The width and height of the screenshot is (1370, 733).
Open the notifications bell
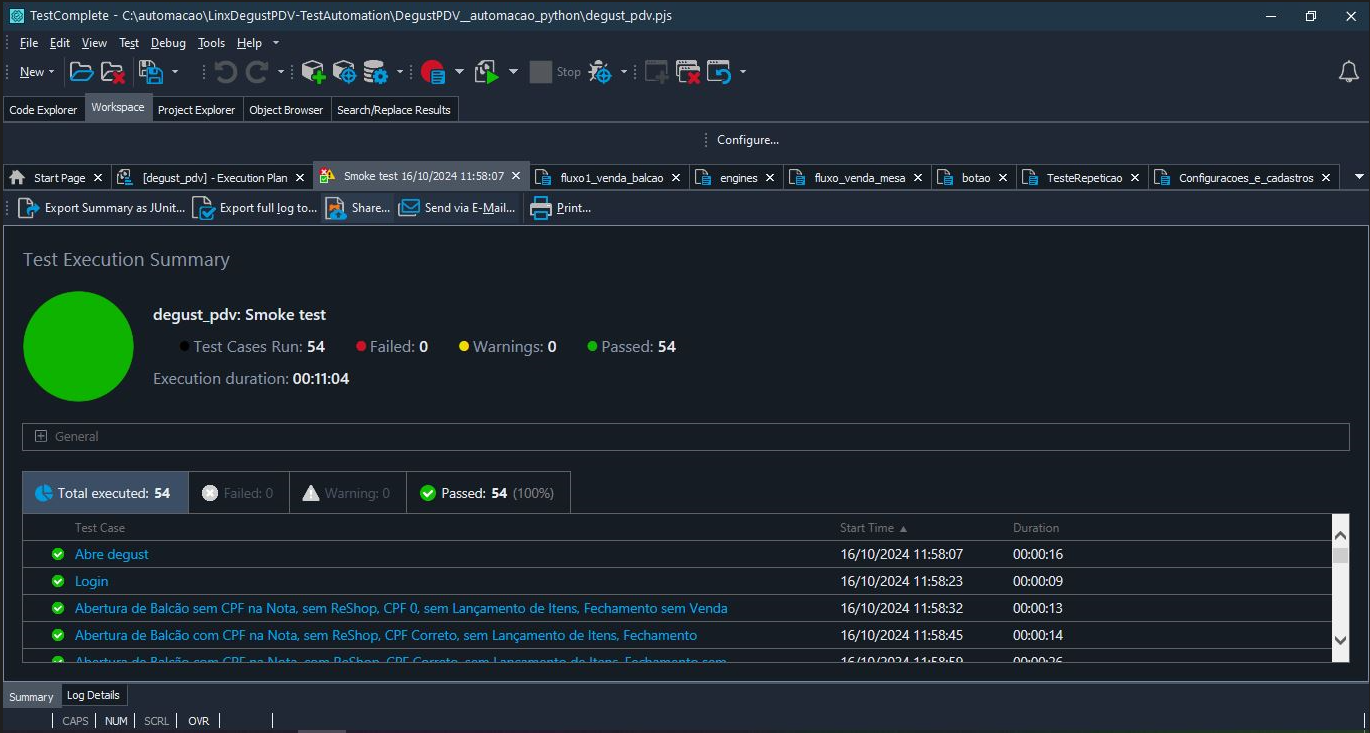[x=1349, y=72]
